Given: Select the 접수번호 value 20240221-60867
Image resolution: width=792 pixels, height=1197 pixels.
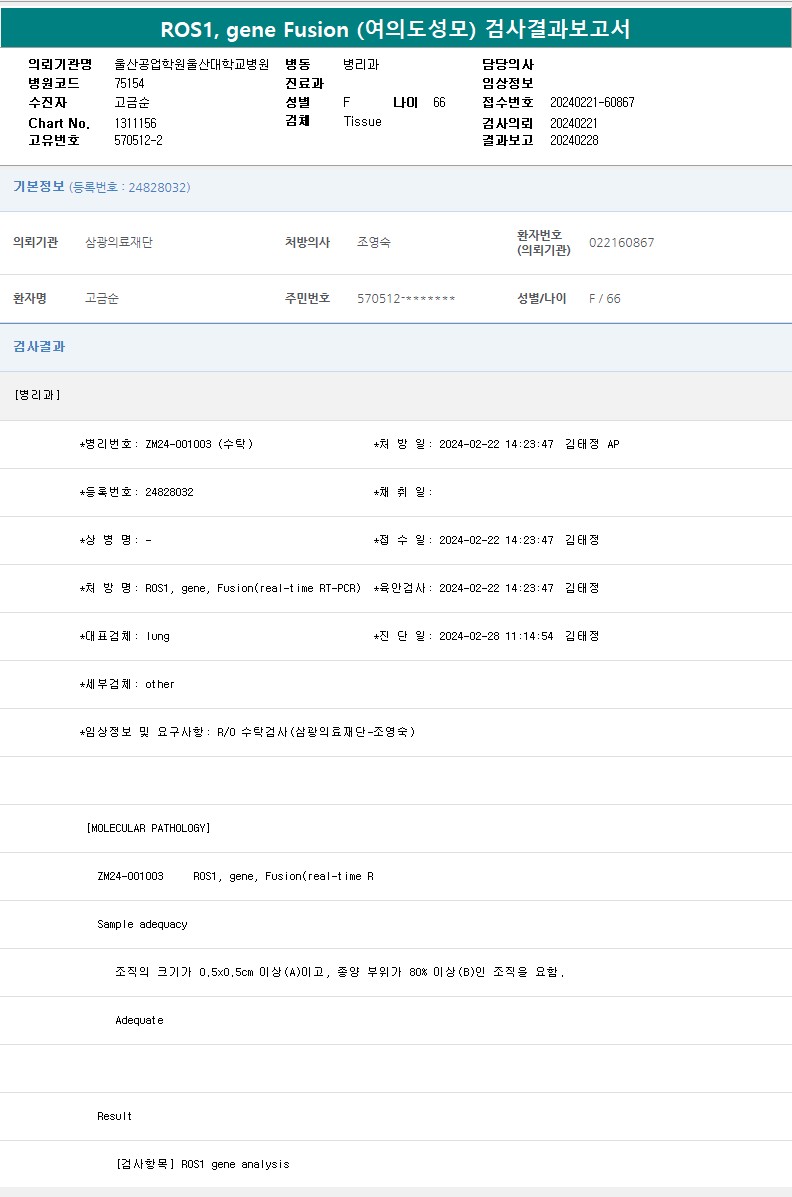Looking at the screenshot, I should (x=592, y=103).
